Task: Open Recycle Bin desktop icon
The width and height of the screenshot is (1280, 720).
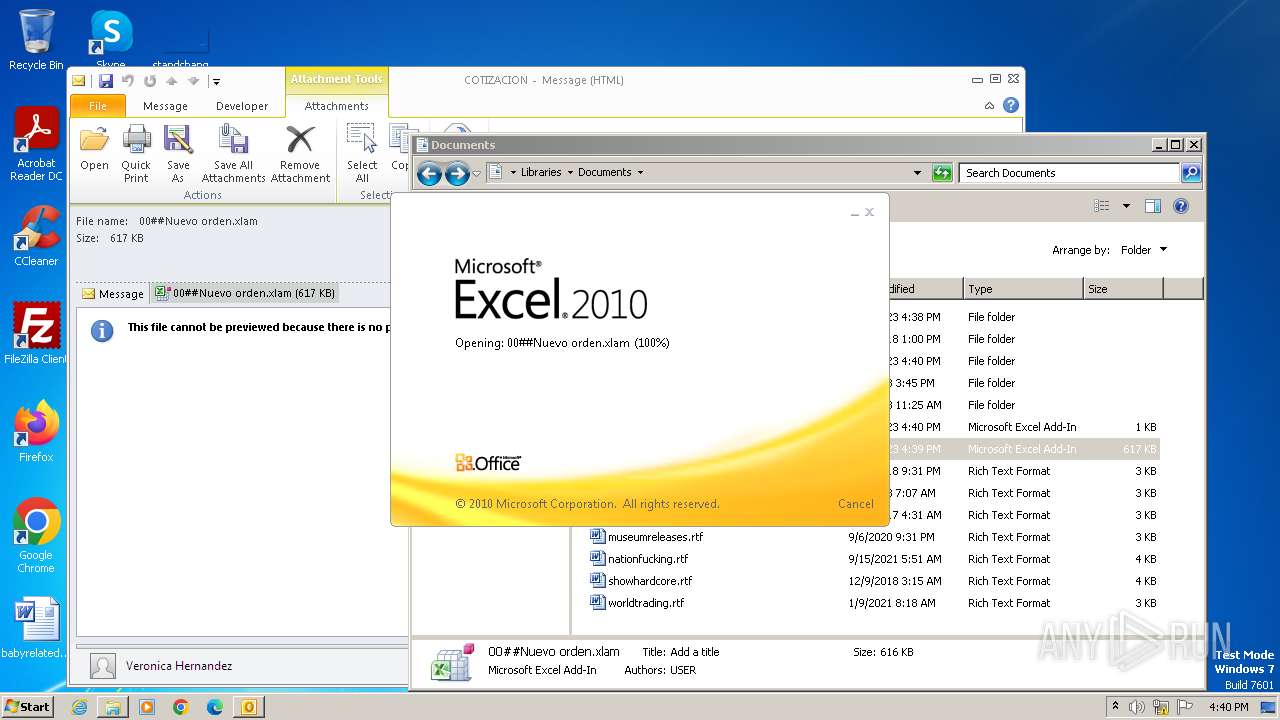Action: tap(36, 40)
